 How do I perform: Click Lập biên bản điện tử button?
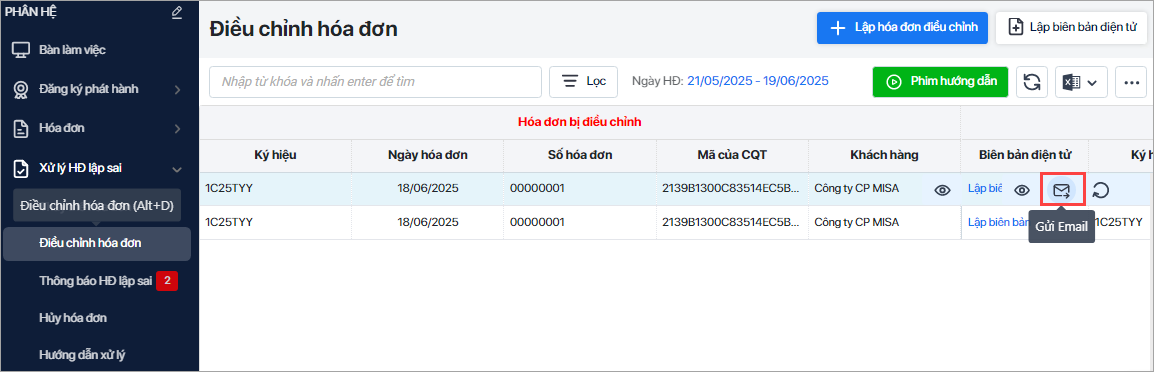tap(1073, 28)
